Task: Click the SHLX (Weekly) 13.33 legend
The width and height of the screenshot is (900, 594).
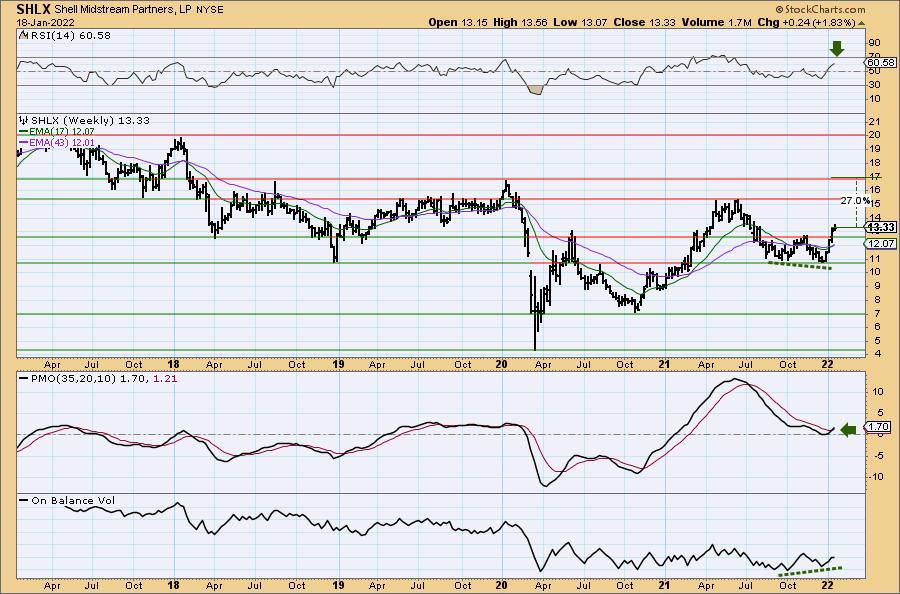Action: [x=90, y=121]
